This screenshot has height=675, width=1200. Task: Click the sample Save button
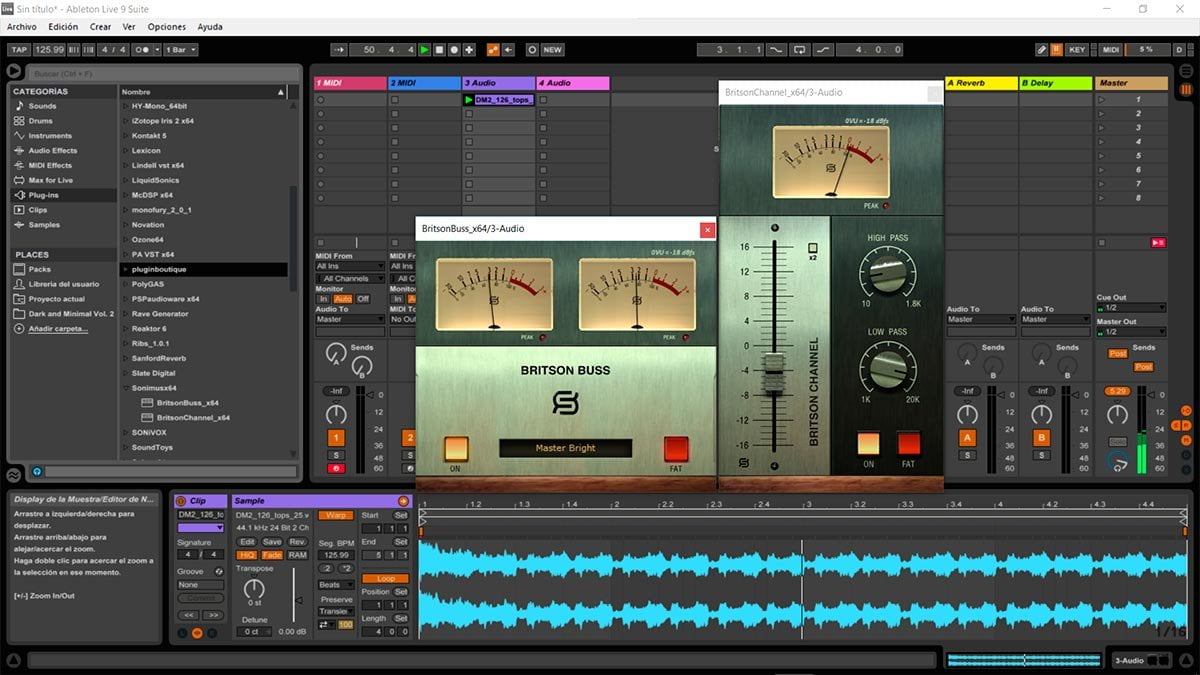click(x=272, y=542)
